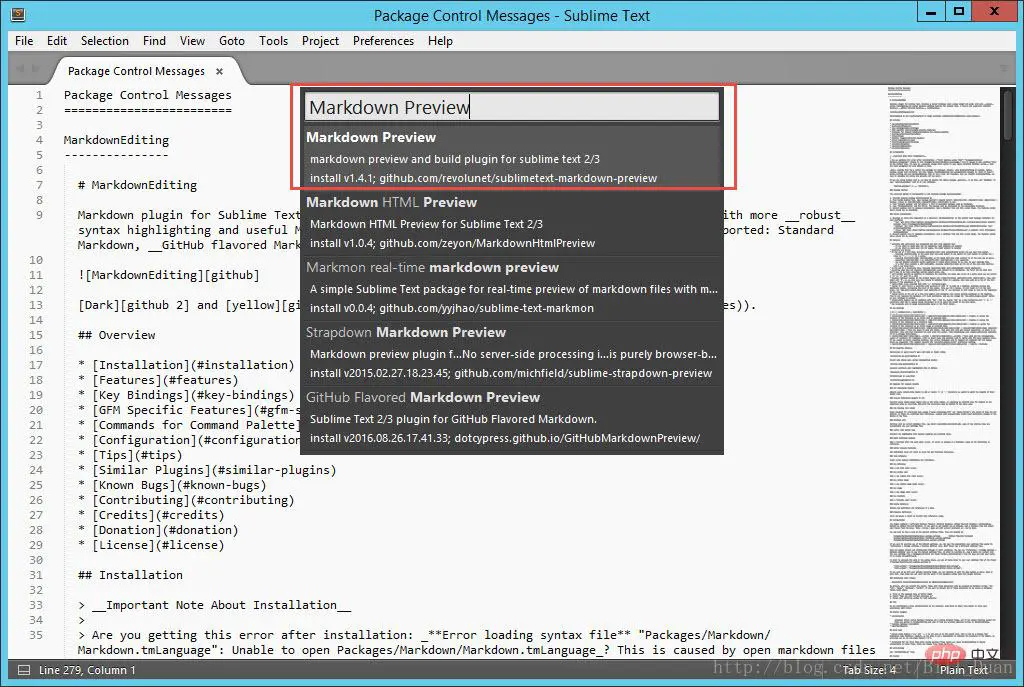
Task: Click Line 279, Column 1 in status bar
Action: (87, 670)
